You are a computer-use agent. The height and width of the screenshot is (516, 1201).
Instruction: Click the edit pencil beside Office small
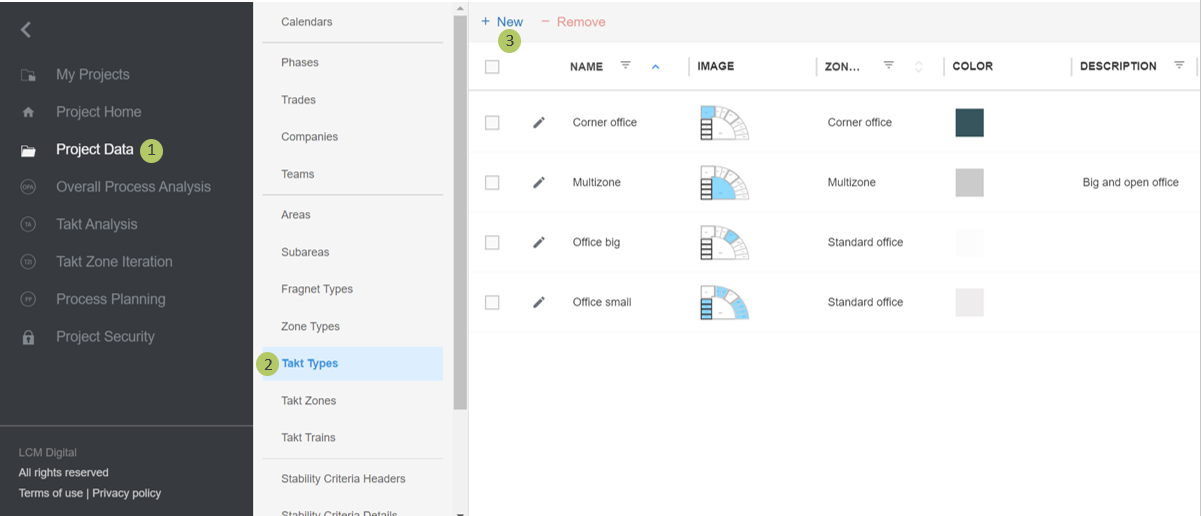[539, 302]
